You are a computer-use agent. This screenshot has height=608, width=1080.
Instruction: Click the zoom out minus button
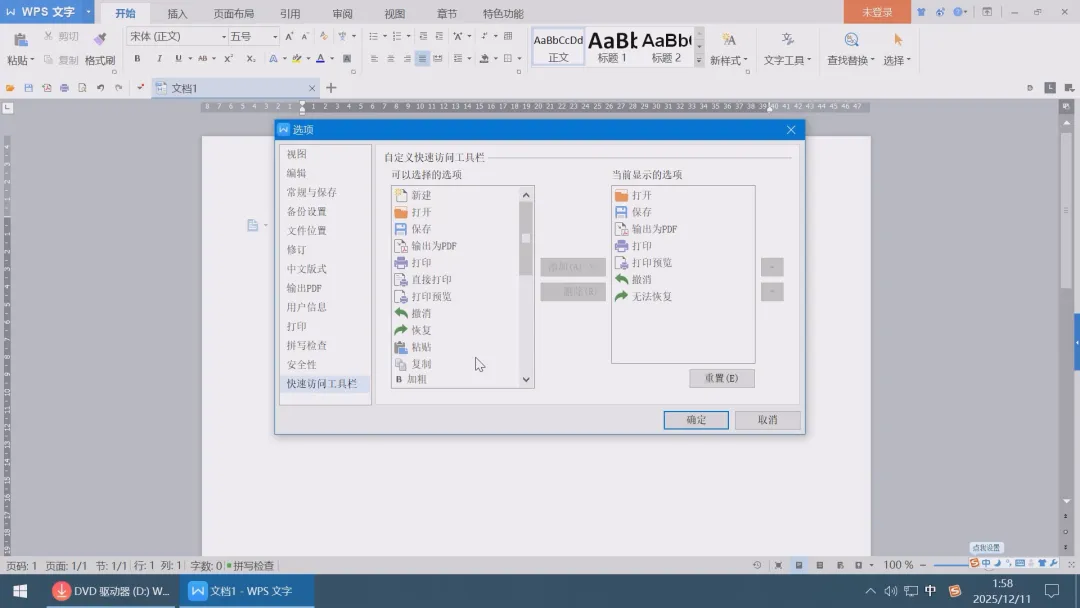click(923, 565)
